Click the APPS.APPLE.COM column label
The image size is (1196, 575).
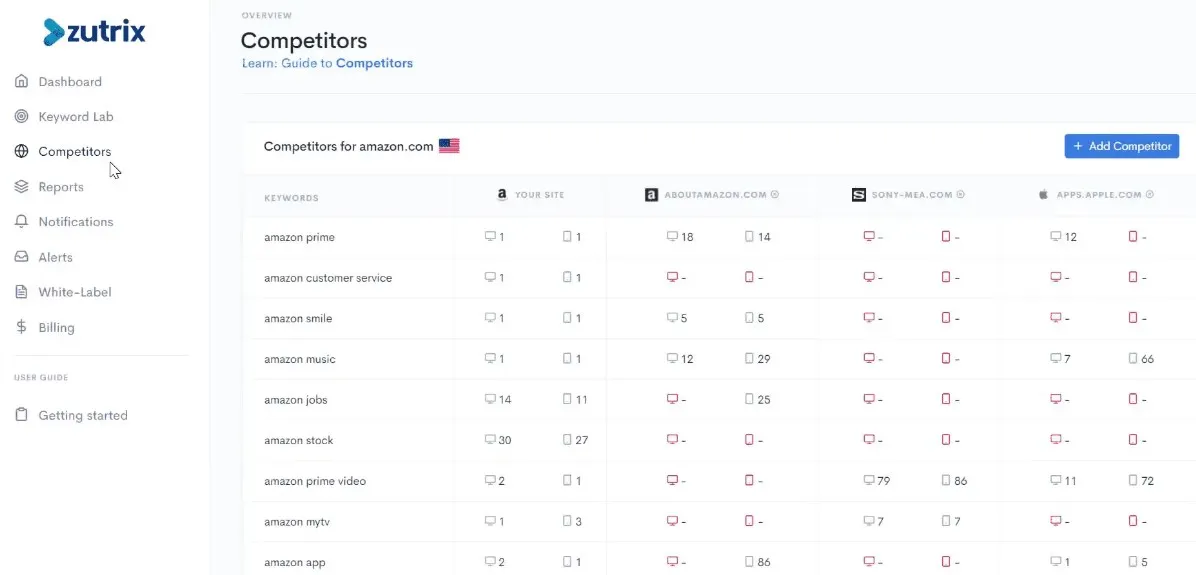(1099, 195)
